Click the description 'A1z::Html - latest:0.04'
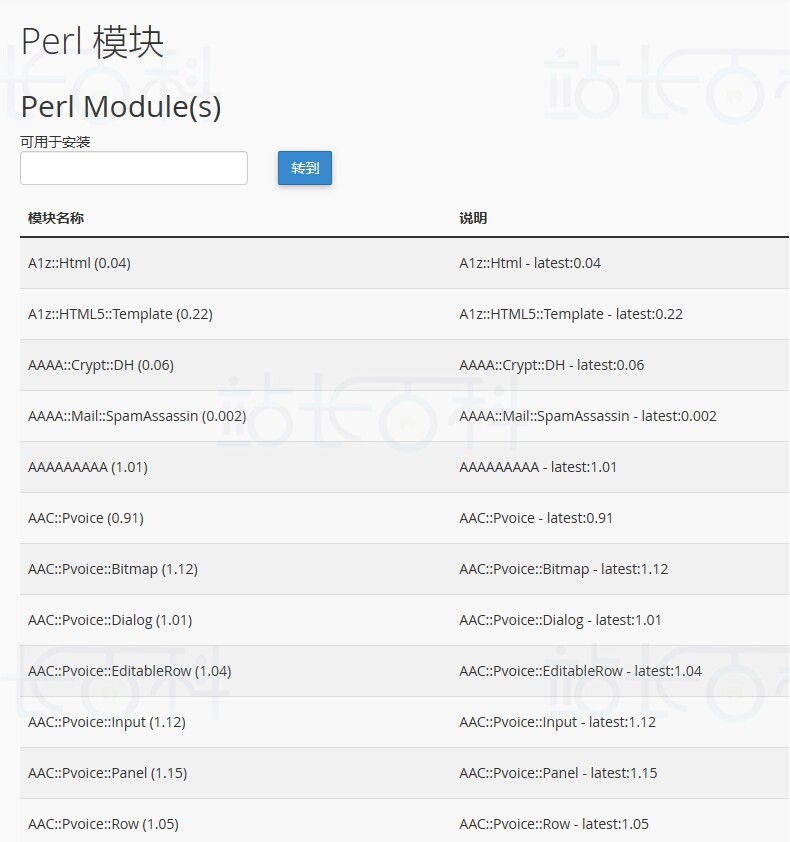Viewport: 790px width, 842px height. [x=530, y=263]
